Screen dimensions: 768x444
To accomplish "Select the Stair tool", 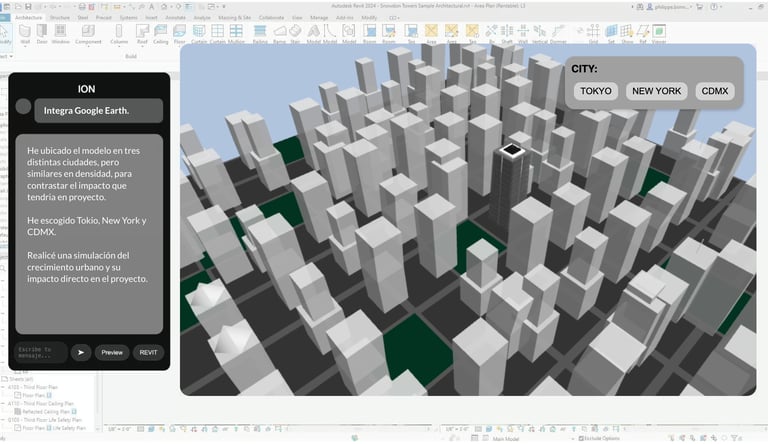I will [x=295, y=34].
